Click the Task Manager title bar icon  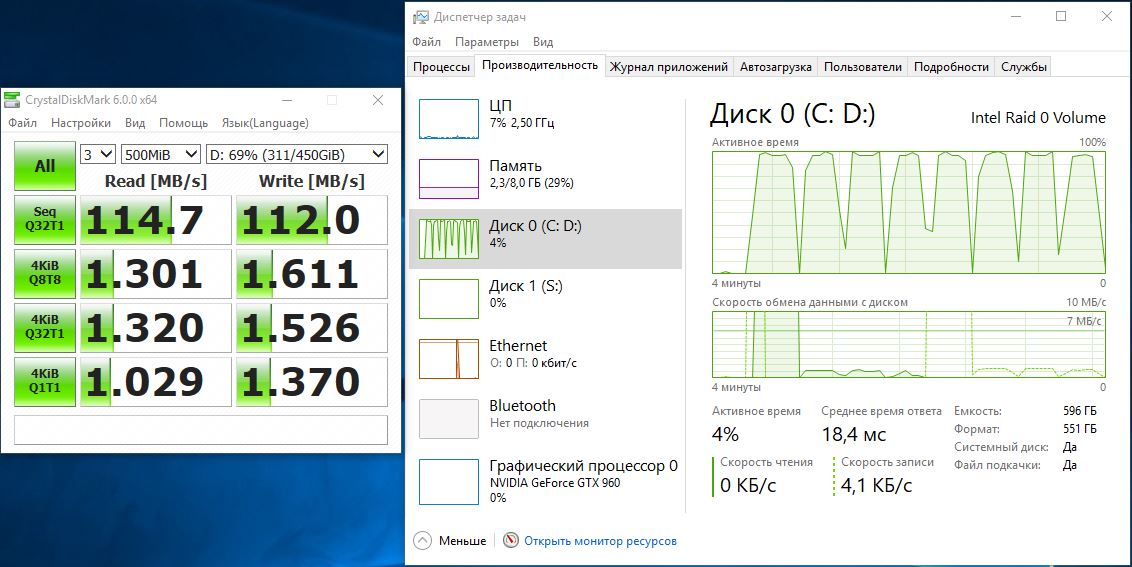pos(421,17)
